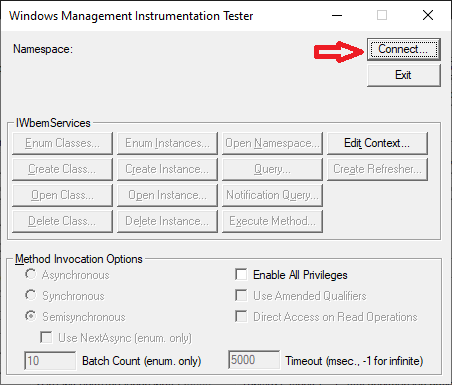Click Open Class... button
The height and width of the screenshot is (385, 452).
(x=62, y=195)
